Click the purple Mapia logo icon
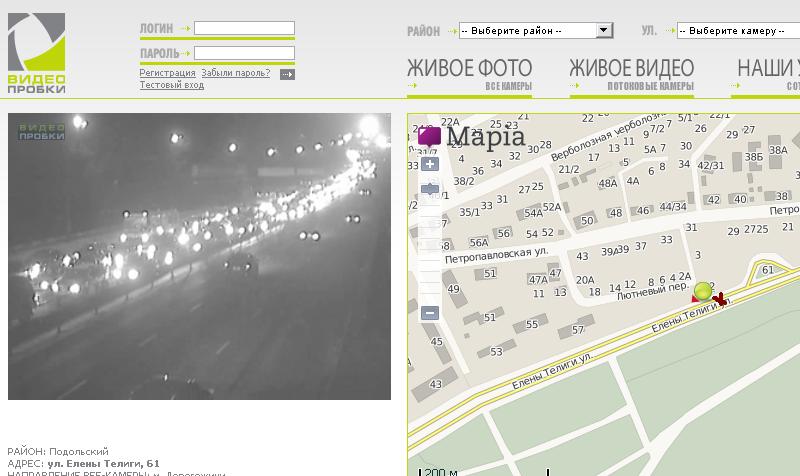 [430, 137]
